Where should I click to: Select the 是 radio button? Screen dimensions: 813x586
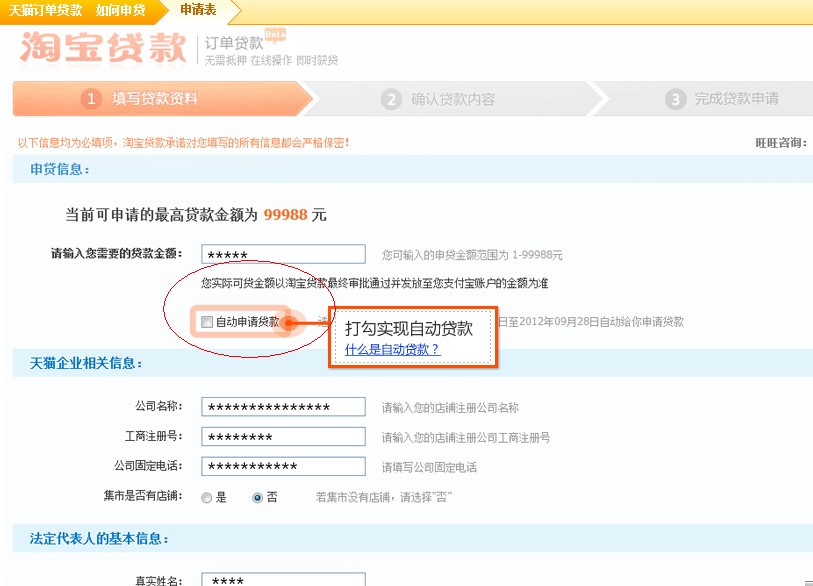207,497
